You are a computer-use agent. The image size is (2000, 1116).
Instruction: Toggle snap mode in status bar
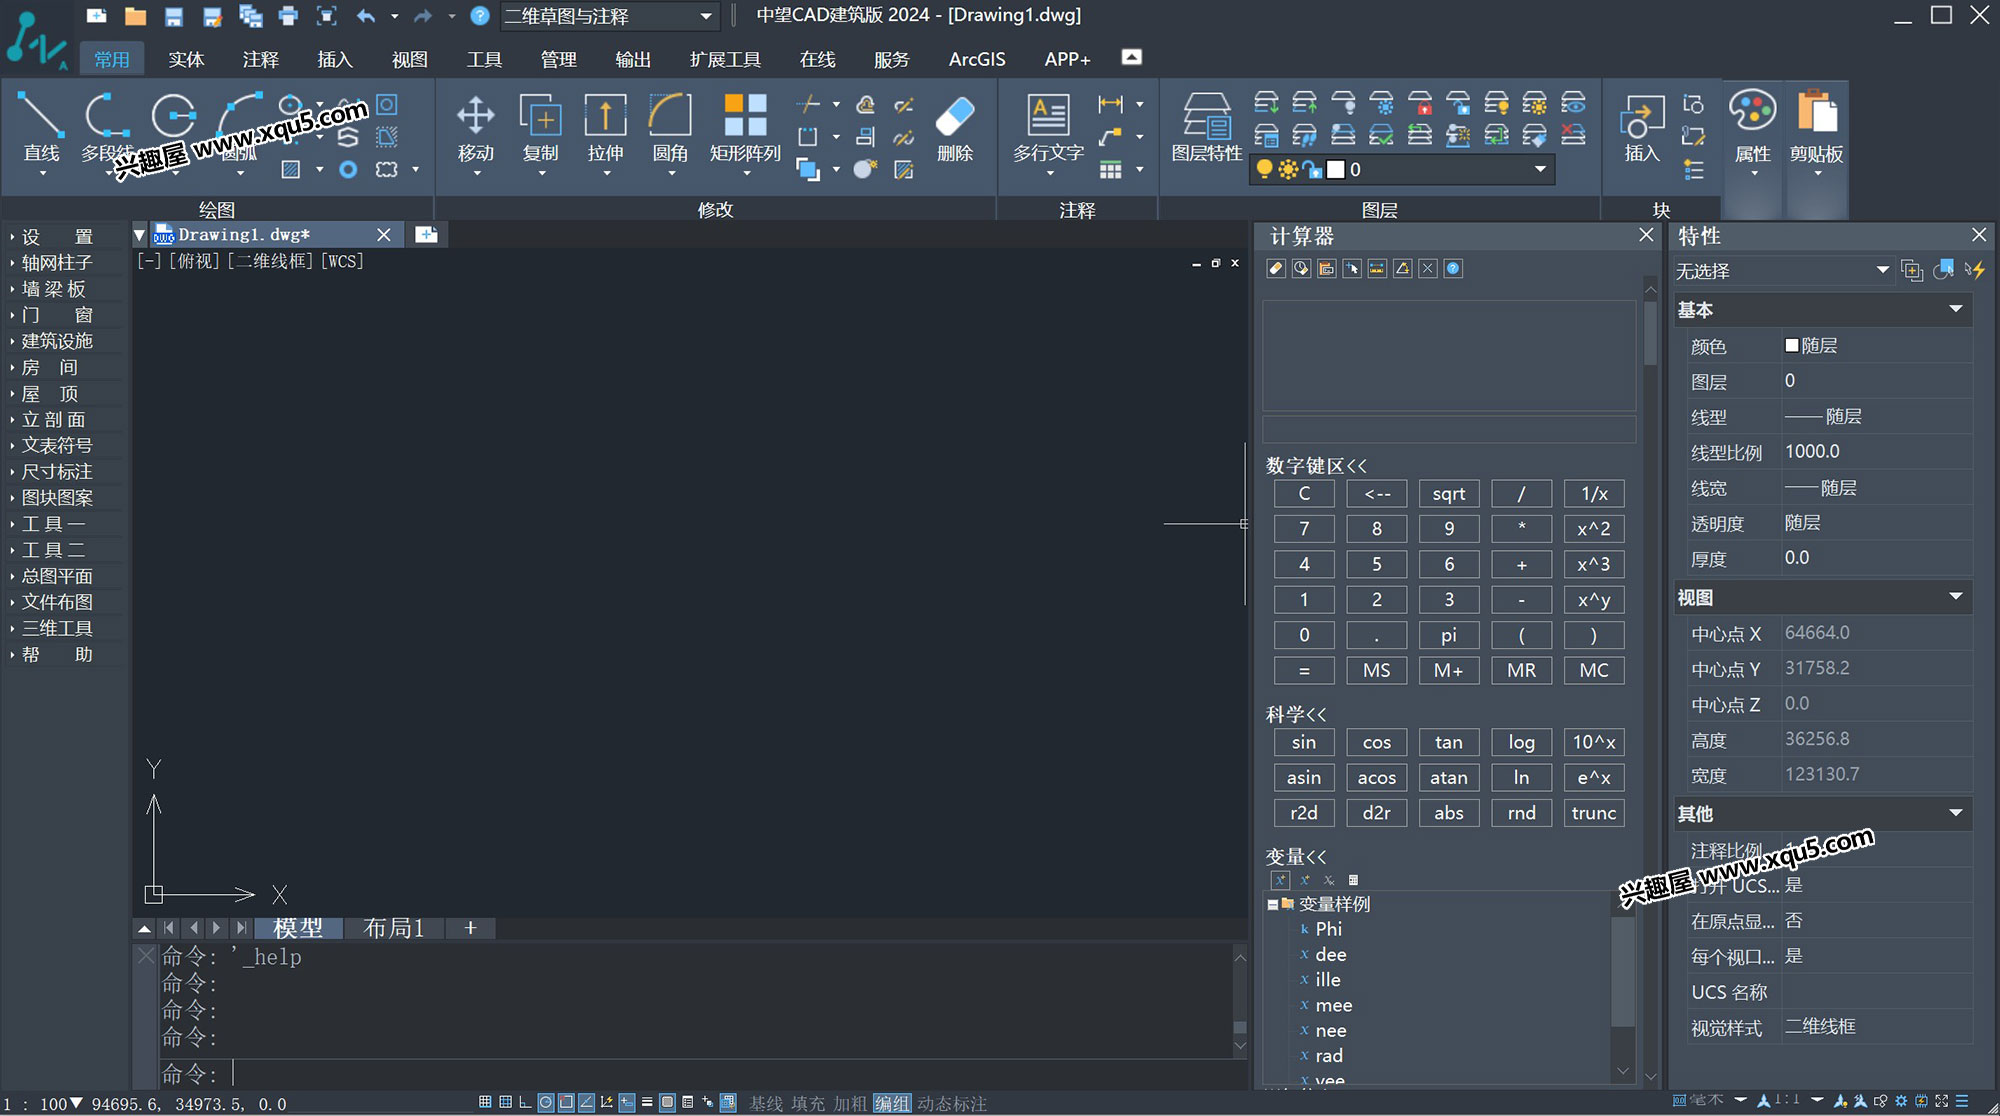[x=485, y=1103]
